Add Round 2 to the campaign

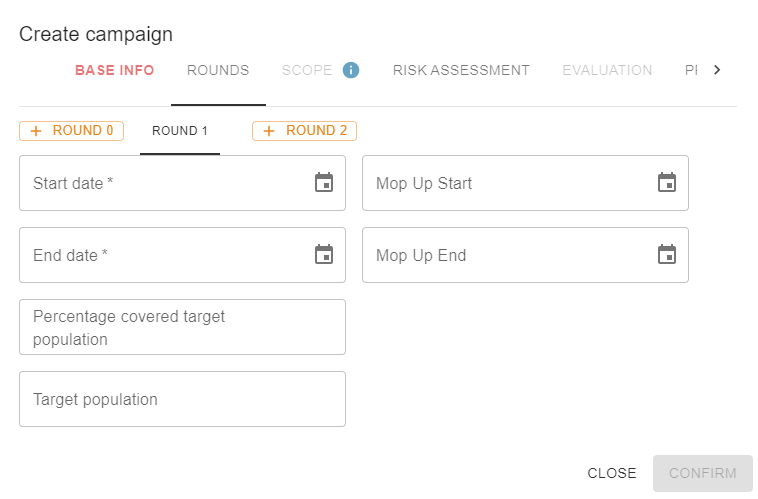tap(304, 131)
